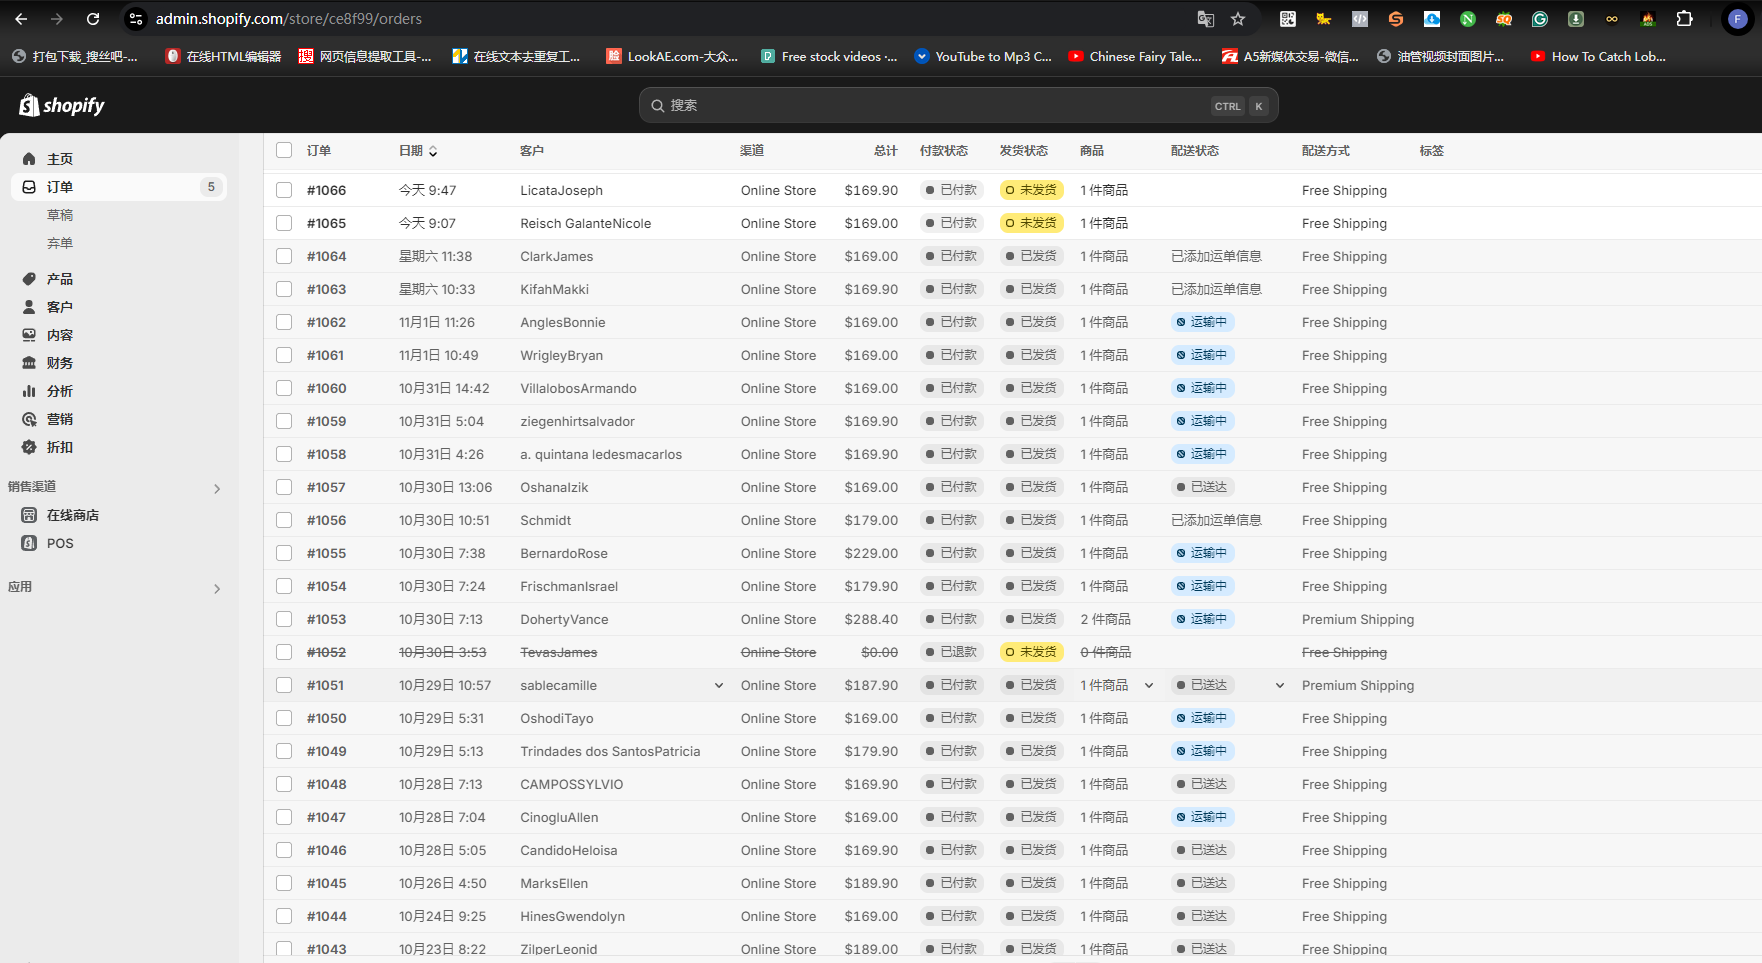Click the Shopify search field
This screenshot has height=963, width=1762.
[957, 105]
